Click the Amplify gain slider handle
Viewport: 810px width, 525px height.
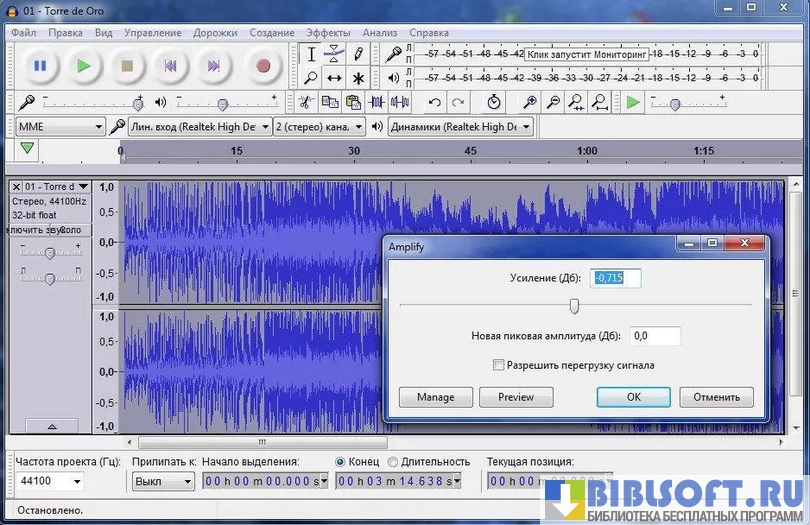[574, 305]
